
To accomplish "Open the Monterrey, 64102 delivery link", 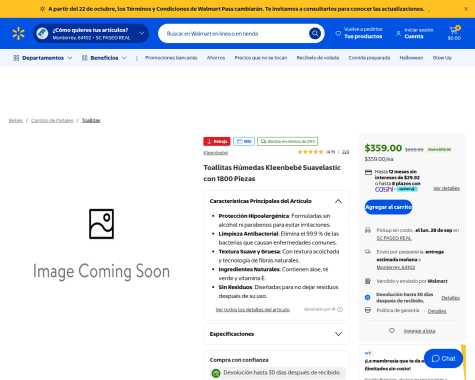I will [x=396, y=267].
